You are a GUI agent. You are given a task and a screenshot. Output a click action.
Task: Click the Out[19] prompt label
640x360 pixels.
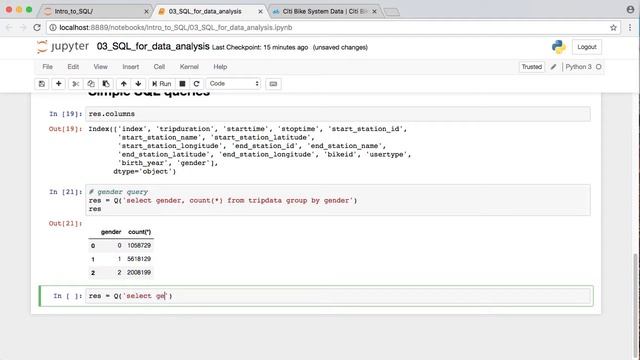tap(65, 129)
